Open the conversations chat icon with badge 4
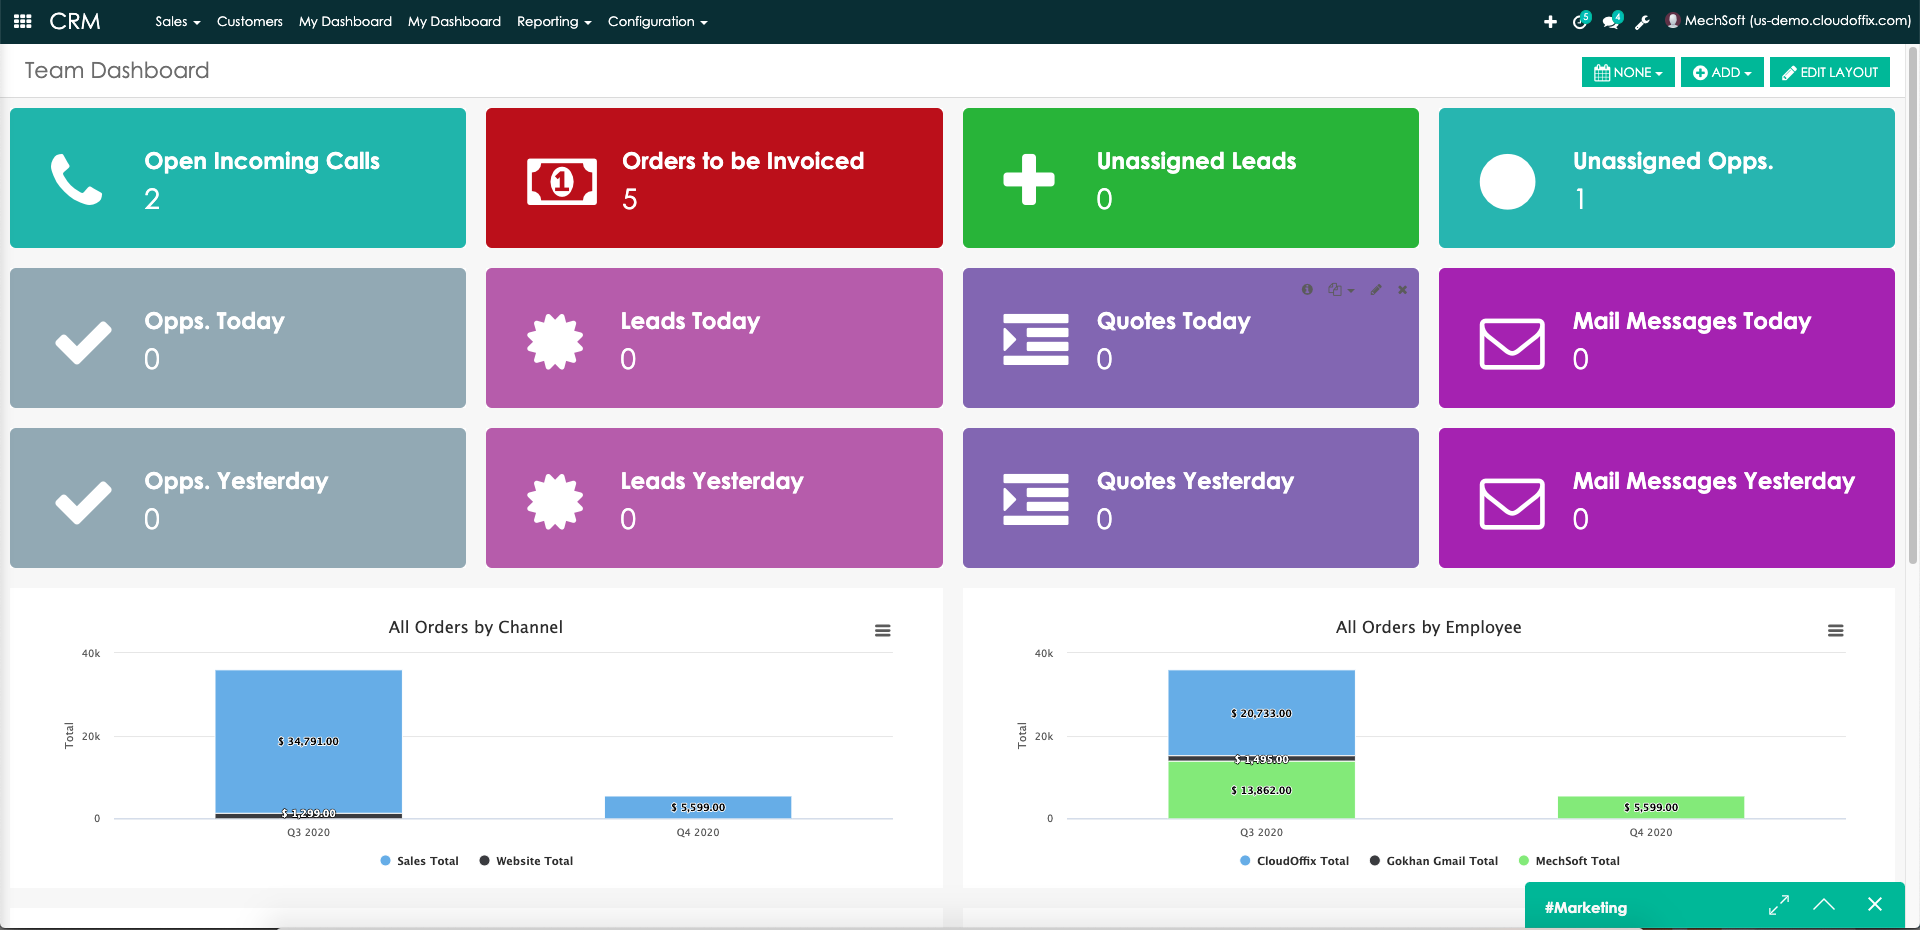Screen dimensions: 1920x930 [x=1611, y=20]
